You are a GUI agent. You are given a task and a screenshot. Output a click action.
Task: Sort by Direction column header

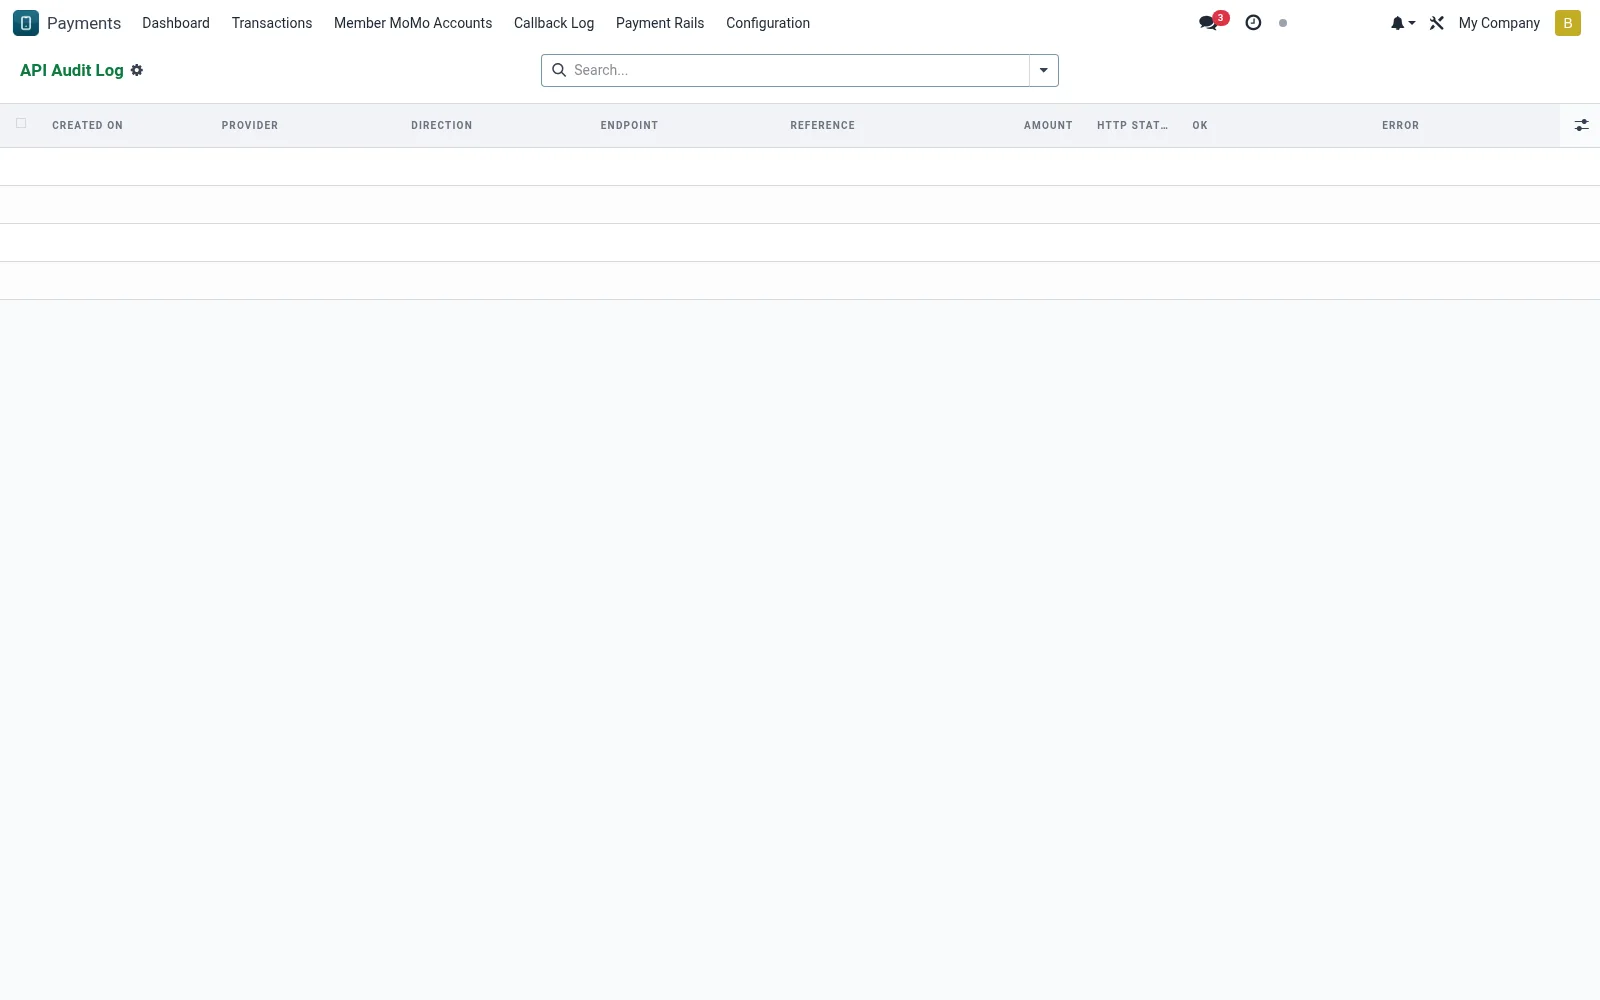point(442,125)
